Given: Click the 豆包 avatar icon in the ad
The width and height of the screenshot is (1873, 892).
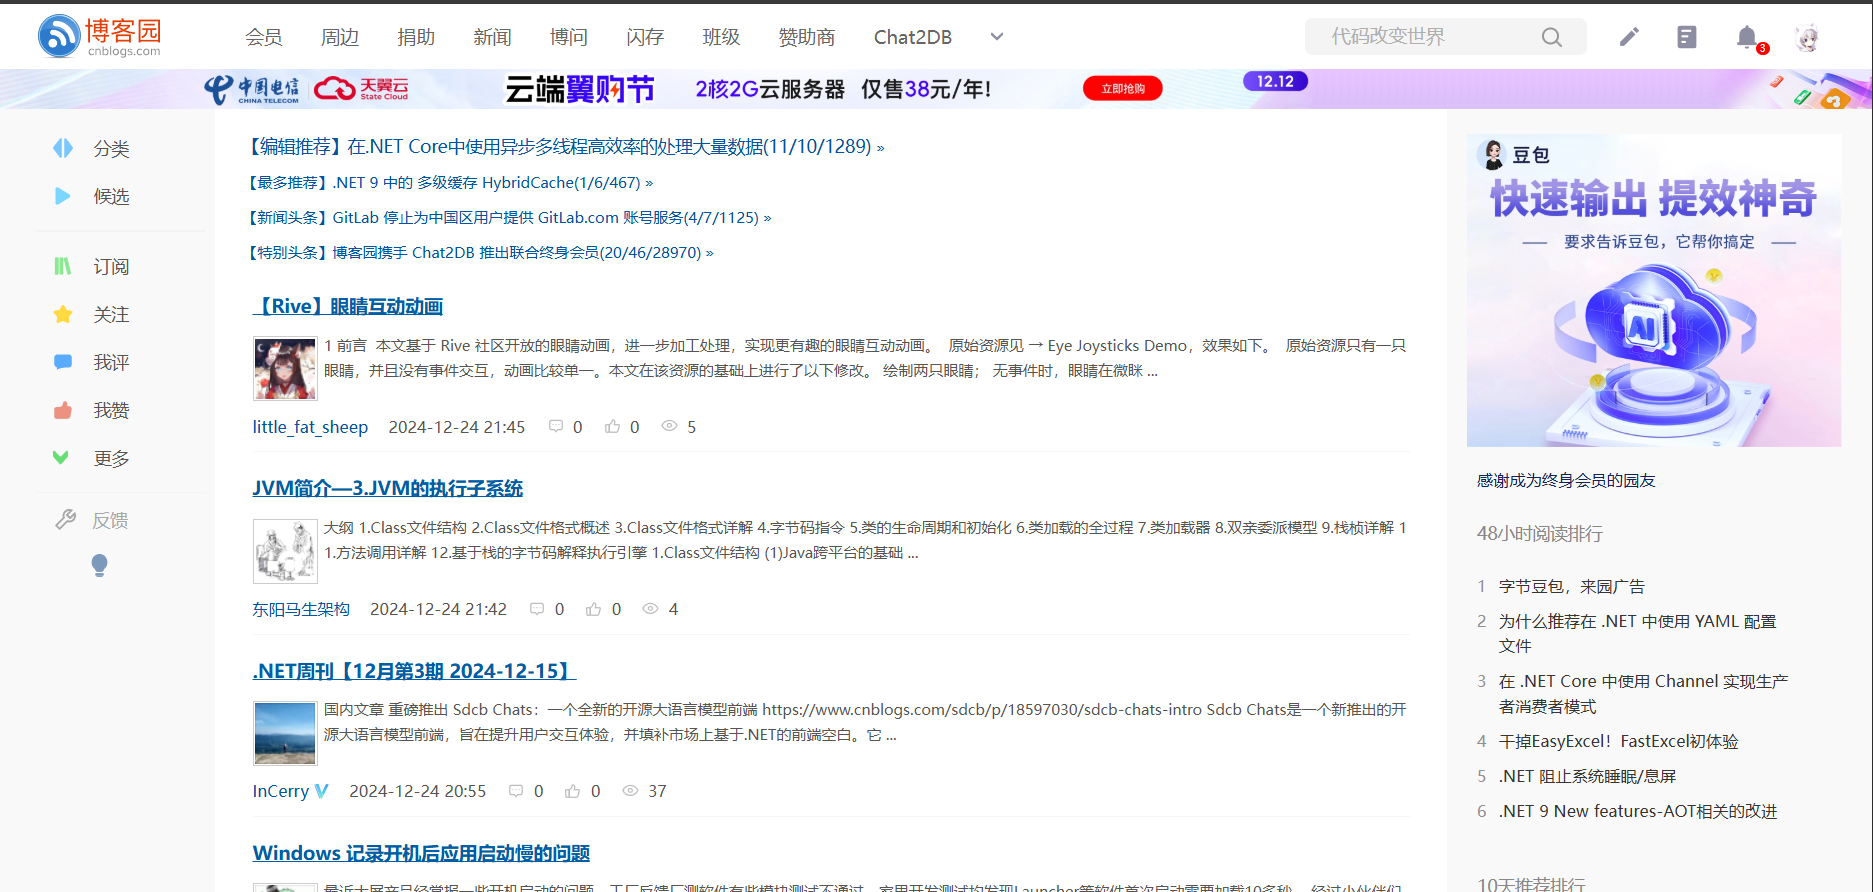Looking at the screenshot, I should point(1493,154).
